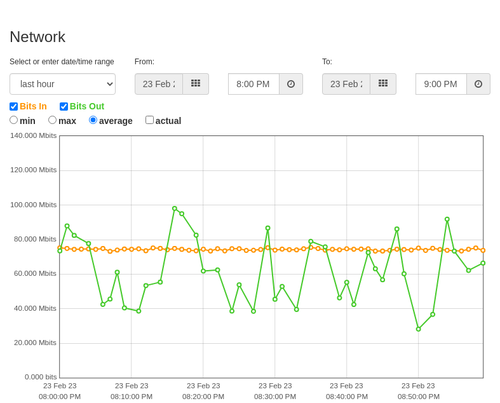Viewport: 500px width, 403px height.
Task: Click the From time field showing 8:00 PM
Action: click(x=254, y=84)
